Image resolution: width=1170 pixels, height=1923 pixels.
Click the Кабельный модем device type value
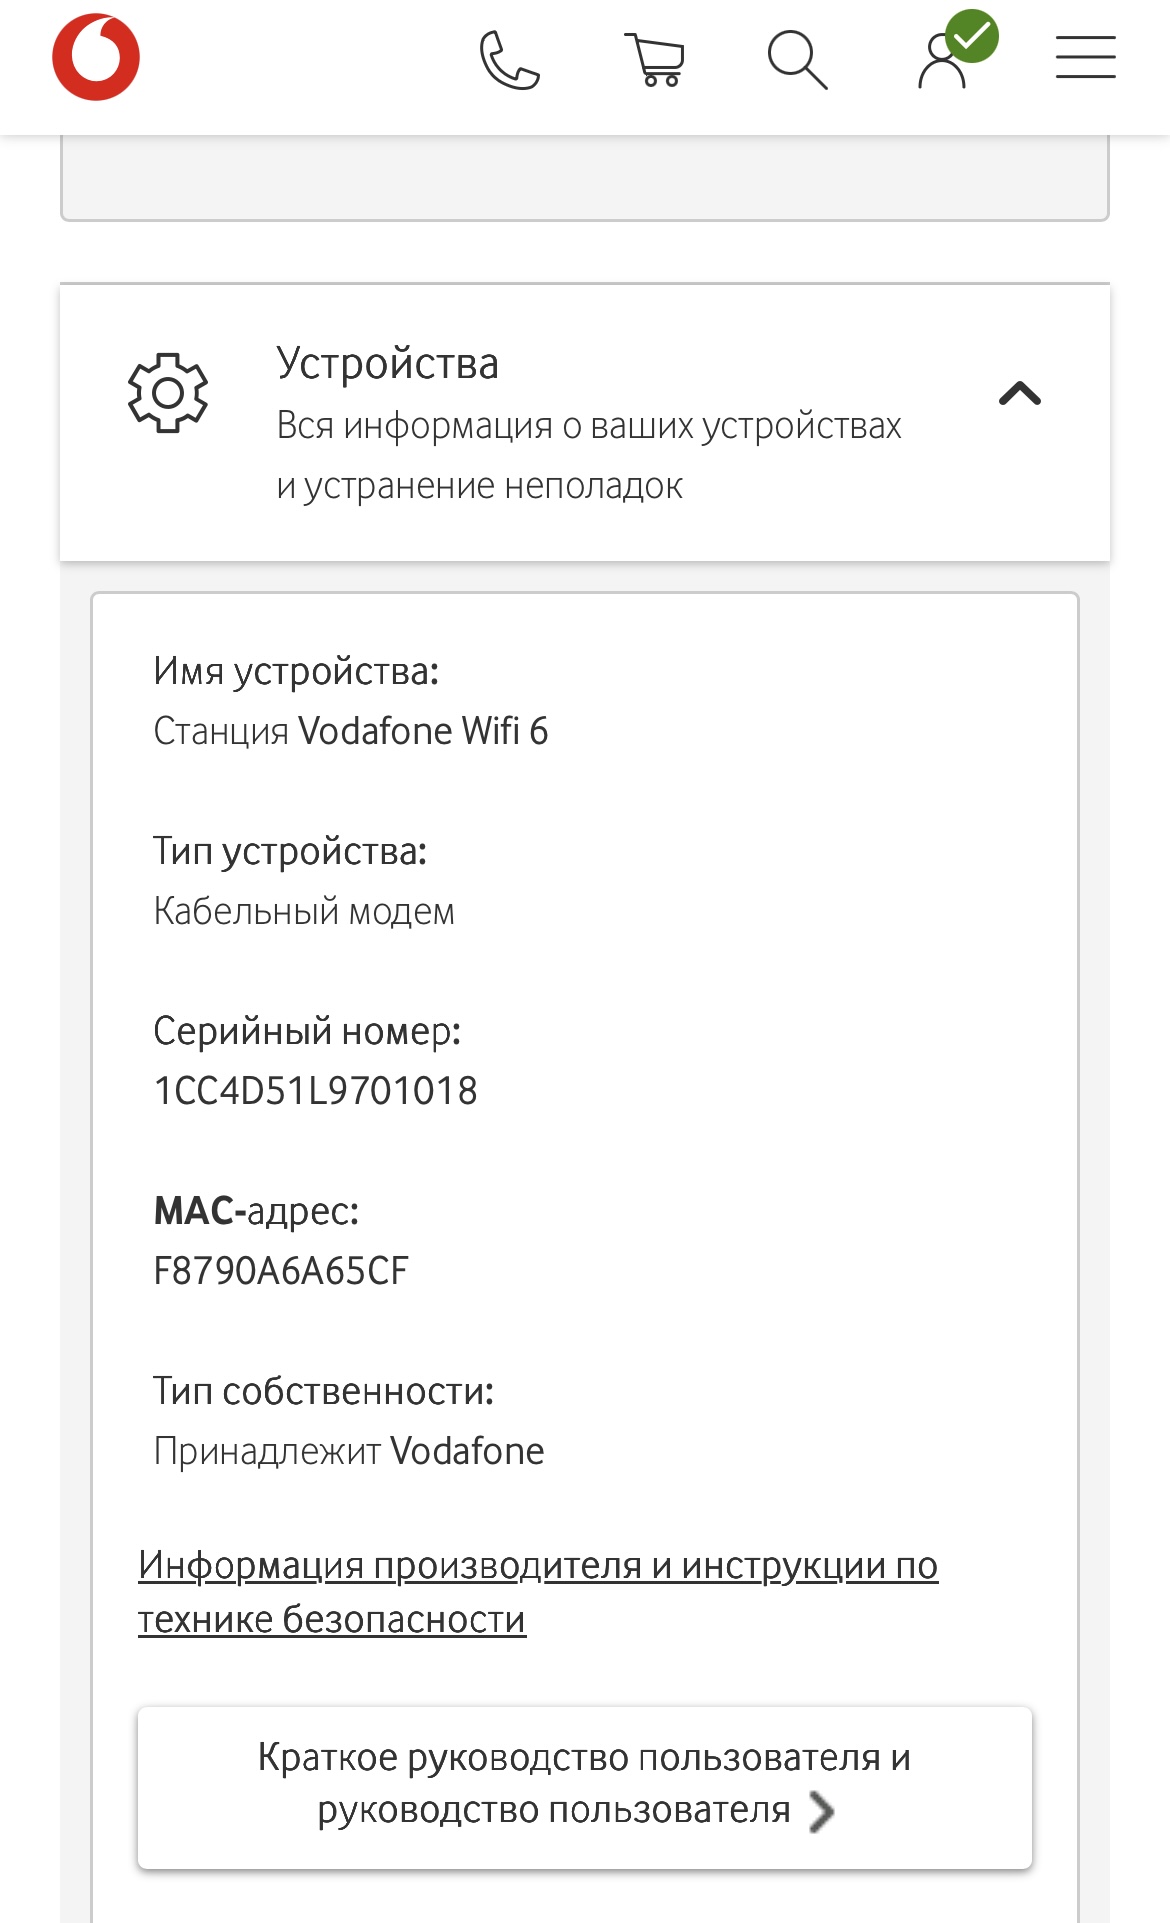point(304,911)
